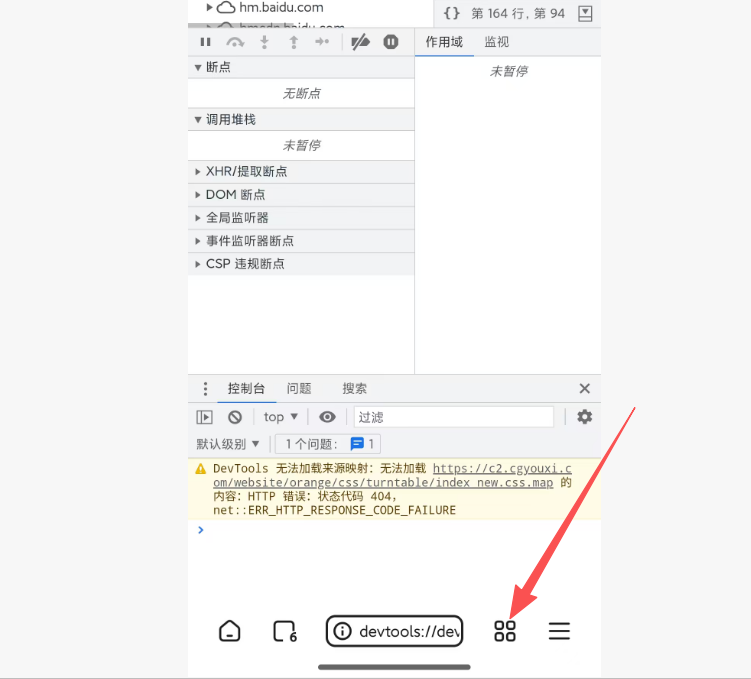Open the 默认级别 log level dropdown

228,444
